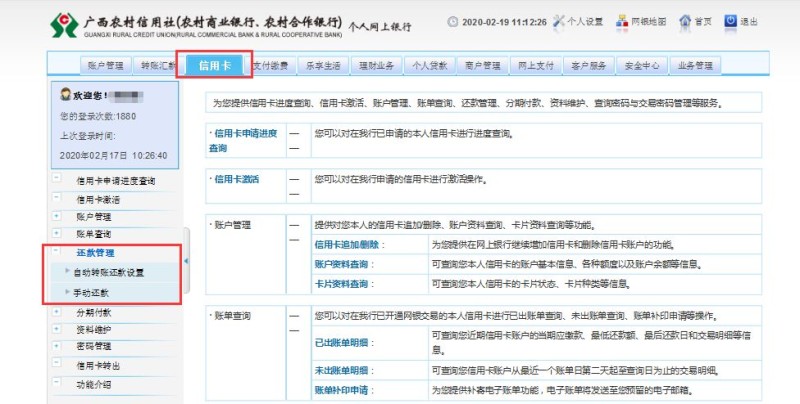800x404 pixels.
Task: Select 账户管理 in the sidebar menu
Action: [94, 217]
